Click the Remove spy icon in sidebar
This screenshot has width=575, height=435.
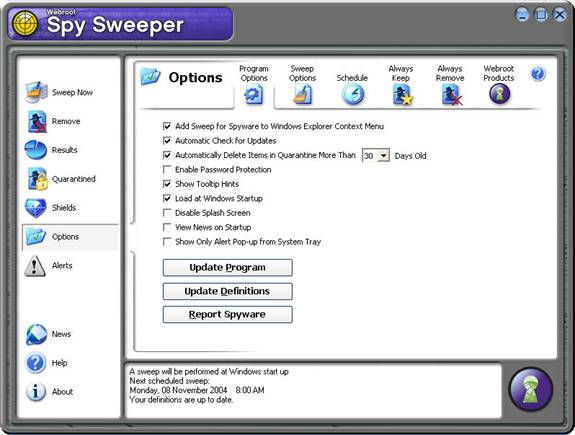pyautogui.click(x=37, y=121)
